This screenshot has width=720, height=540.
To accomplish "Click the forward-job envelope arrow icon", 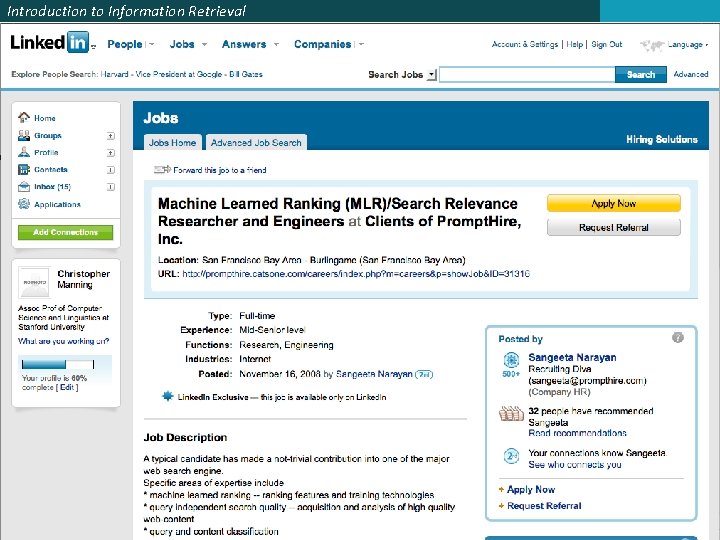I will point(162,170).
